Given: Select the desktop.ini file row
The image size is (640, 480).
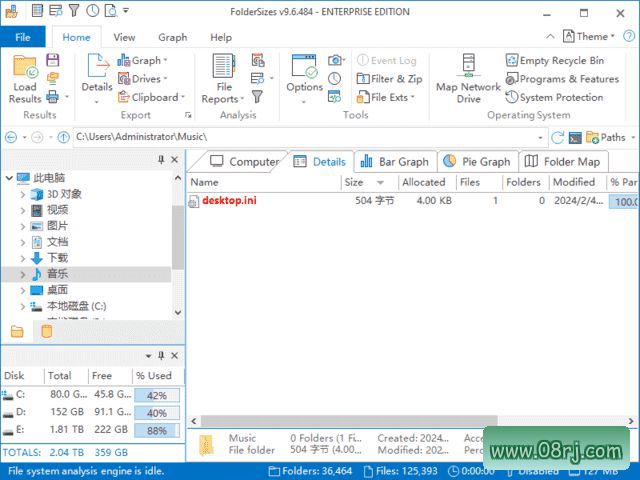Looking at the screenshot, I should [x=413, y=200].
